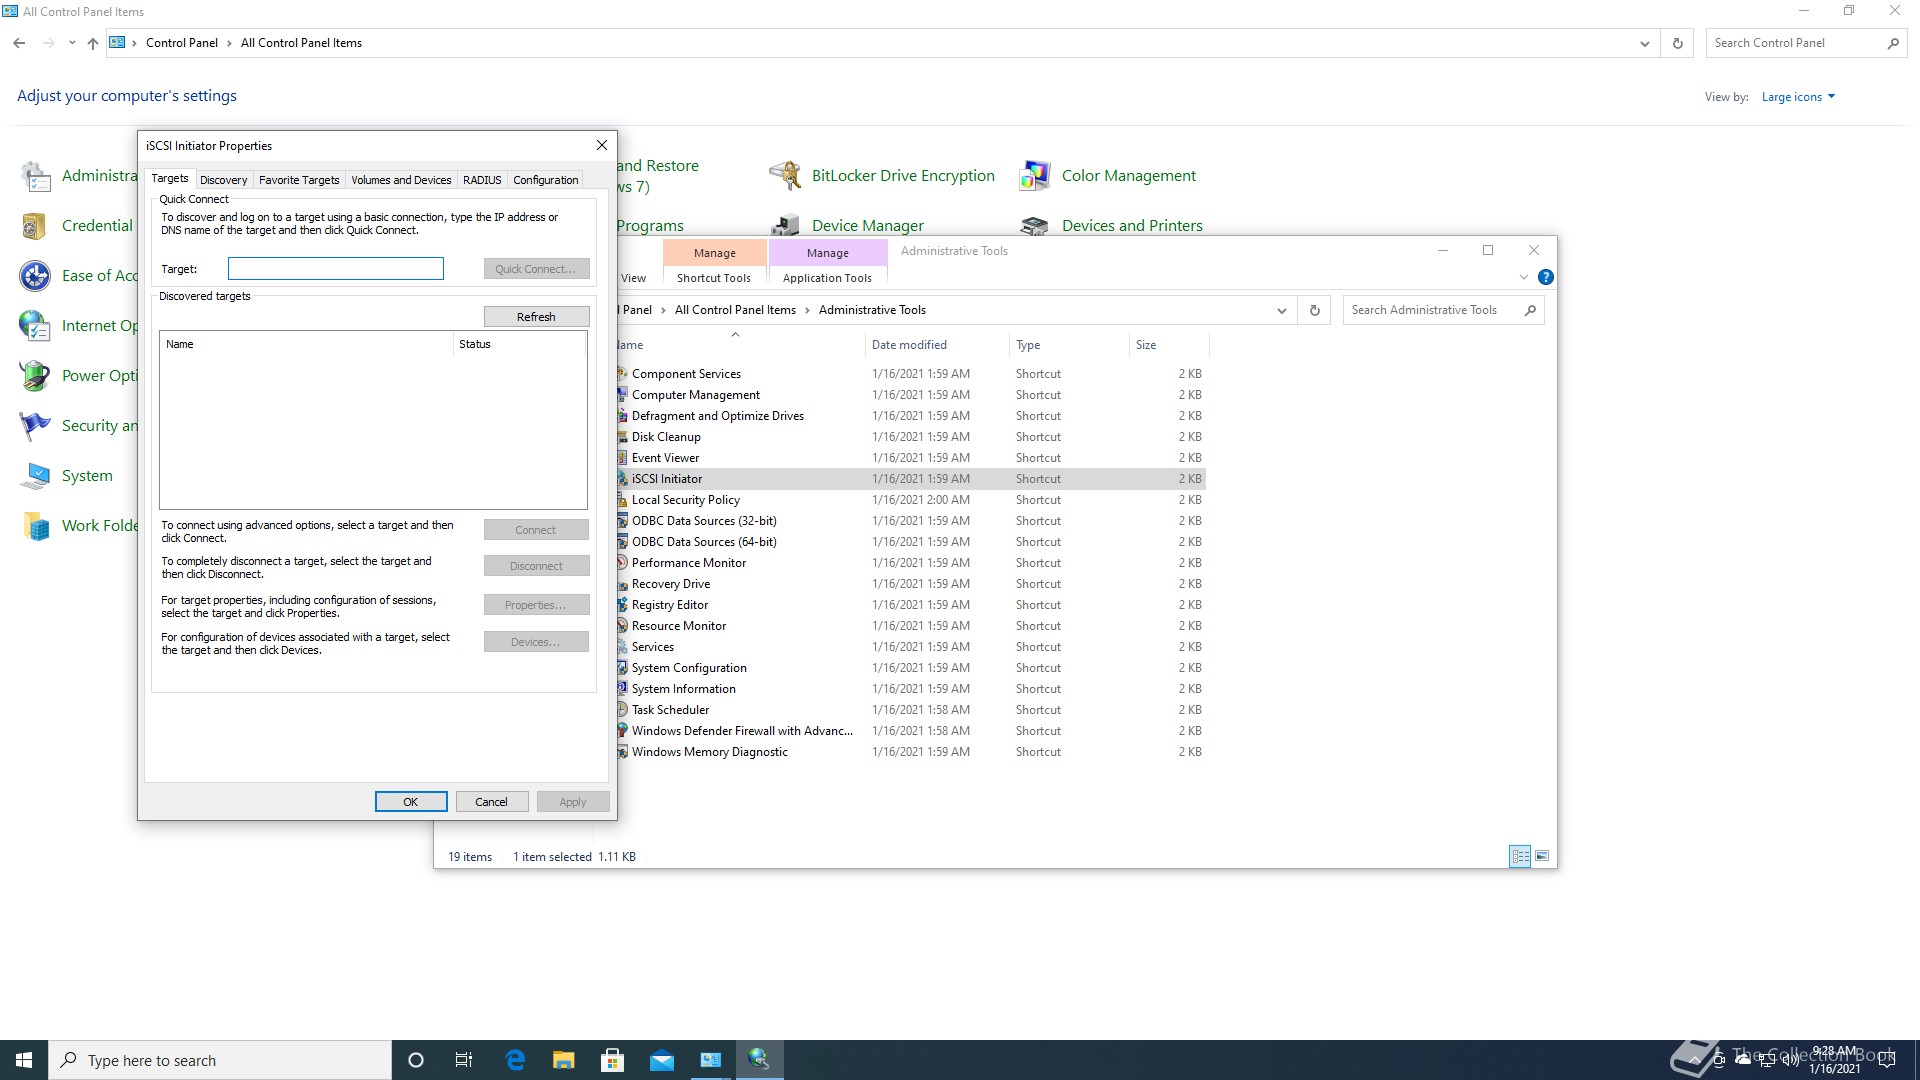Open Security and Maintenance flag icon
Screen dimensions: 1920x1080
tap(36, 426)
